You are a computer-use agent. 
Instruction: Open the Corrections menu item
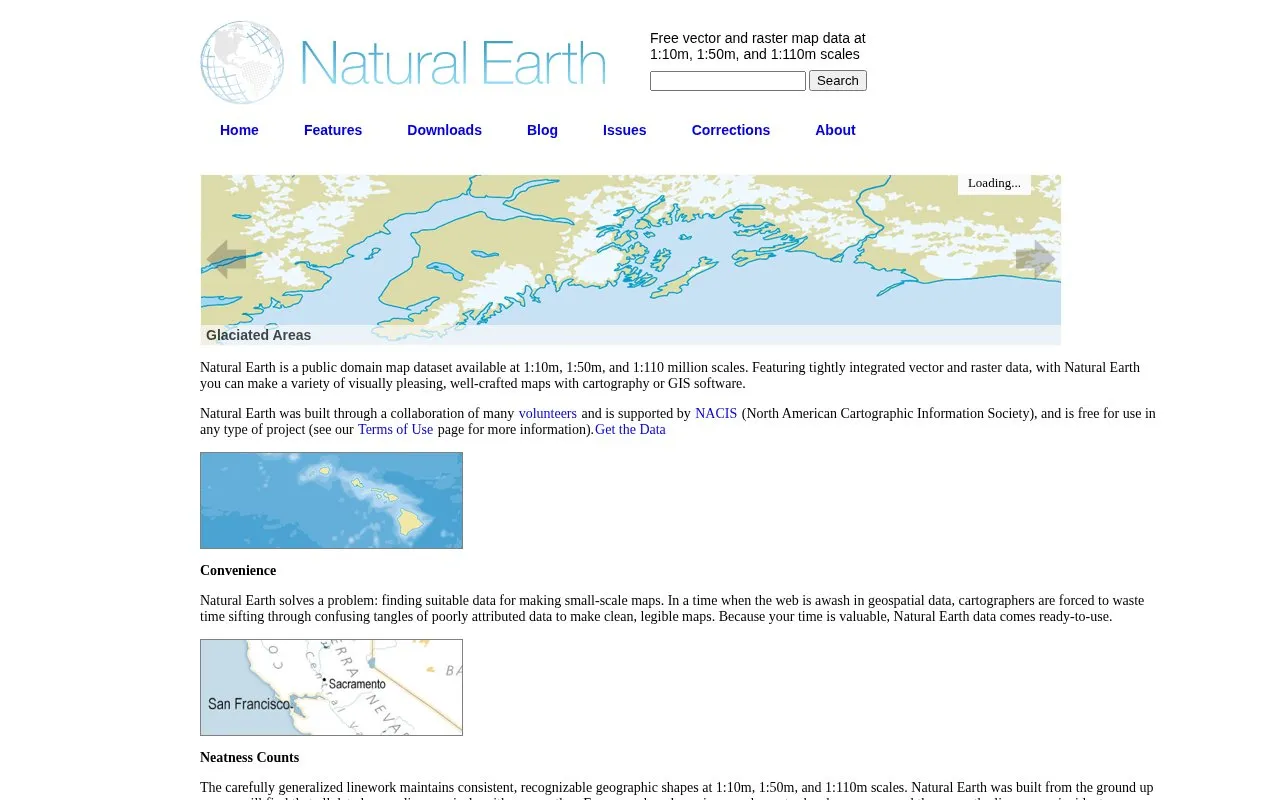point(731,130)
